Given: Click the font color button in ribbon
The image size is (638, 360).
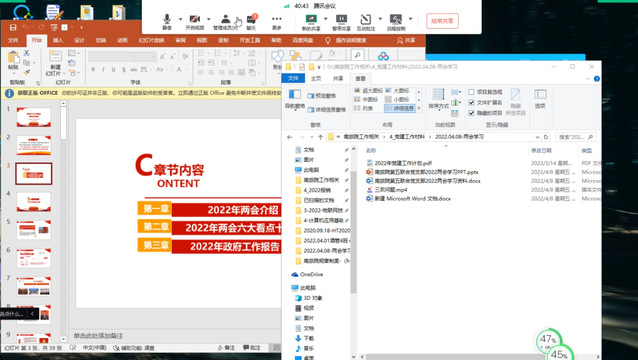Looking at the screenshot, I should 179,70.
